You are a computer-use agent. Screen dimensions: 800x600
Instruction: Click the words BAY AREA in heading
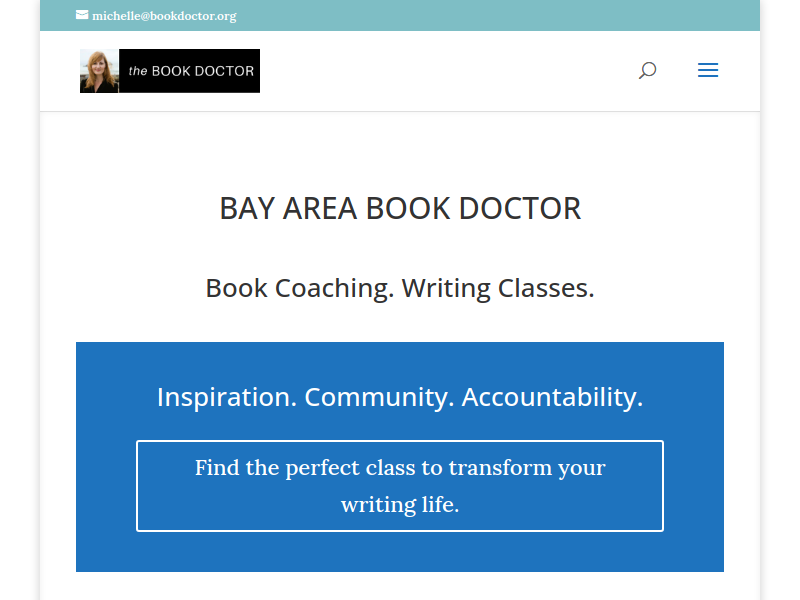pyautogui.click(x=288, y=208)
